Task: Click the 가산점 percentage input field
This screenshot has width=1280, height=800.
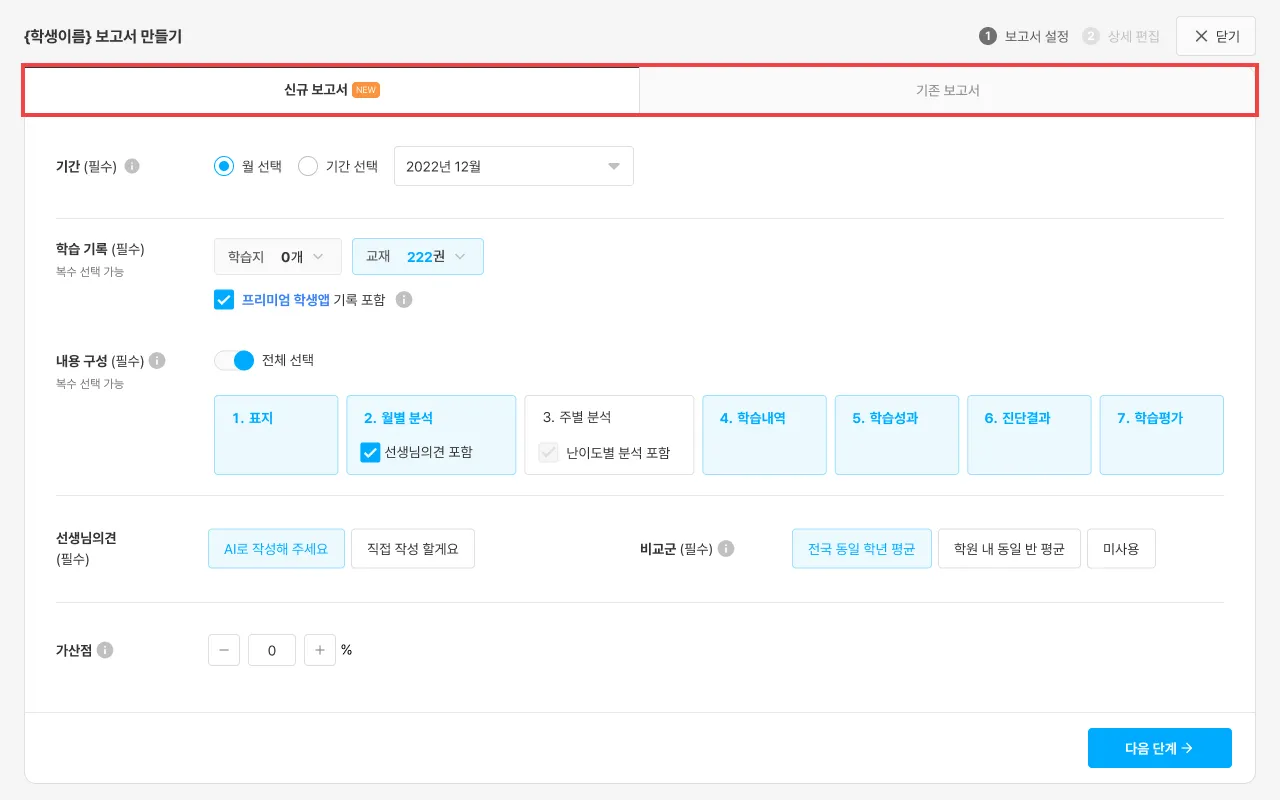Action: tap(272, 650)
